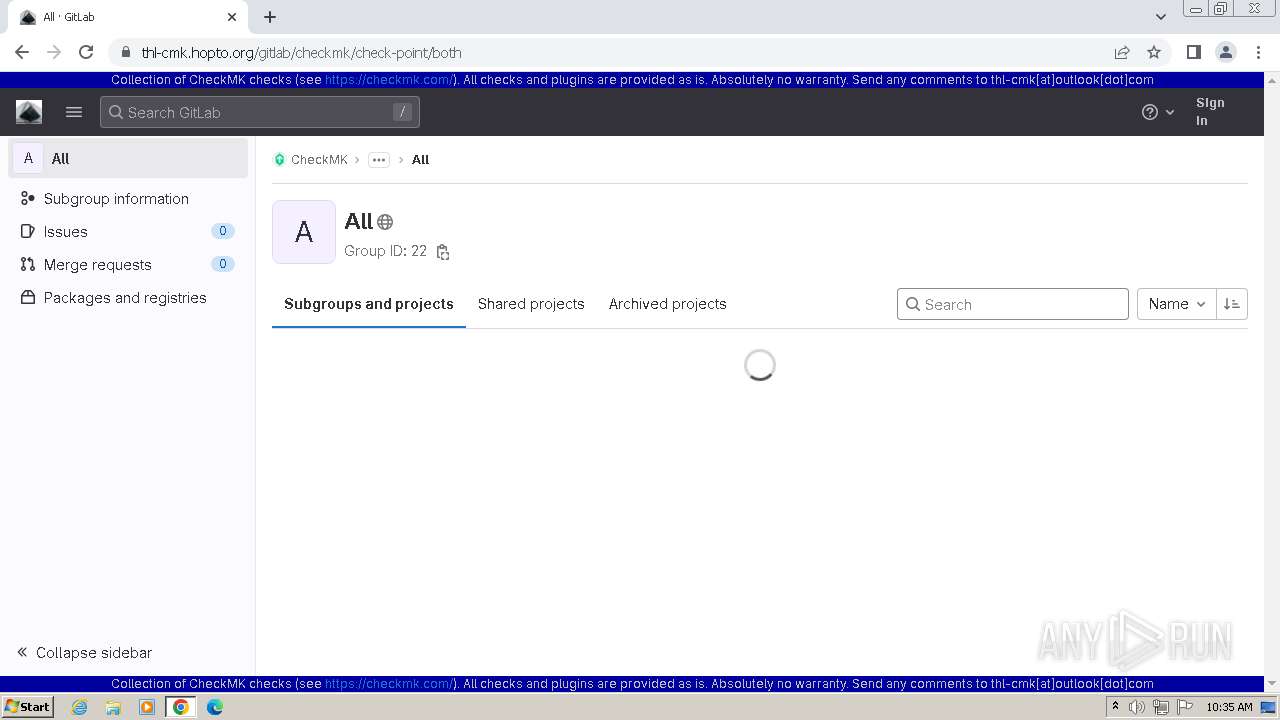Viewport: 1280px width, 720px height.
Task: Open File Explorer from taskbar
Action: click(113, 707)
